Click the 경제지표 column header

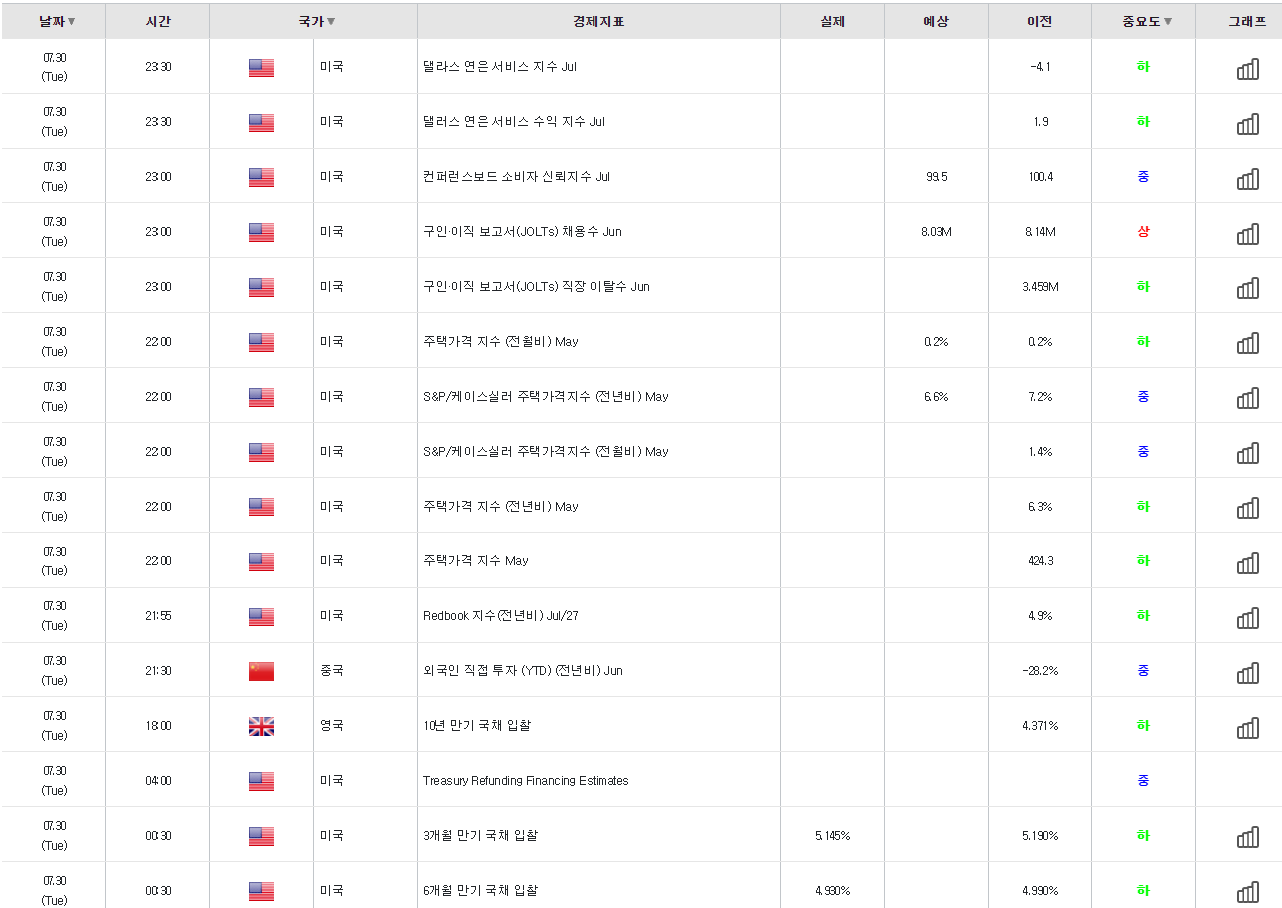[x=599, y=21]
